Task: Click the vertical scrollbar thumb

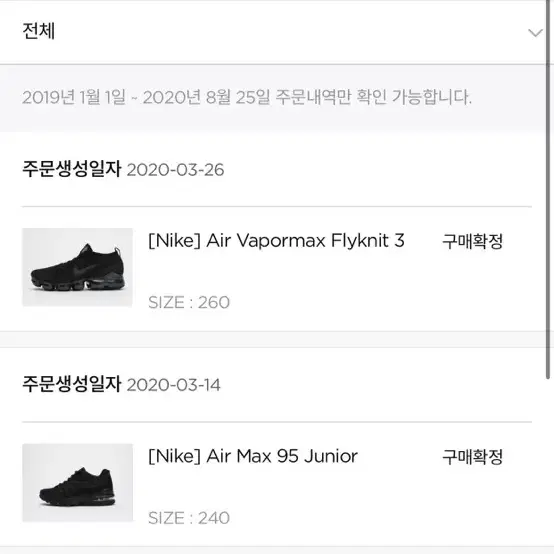Action: [548, 189]
